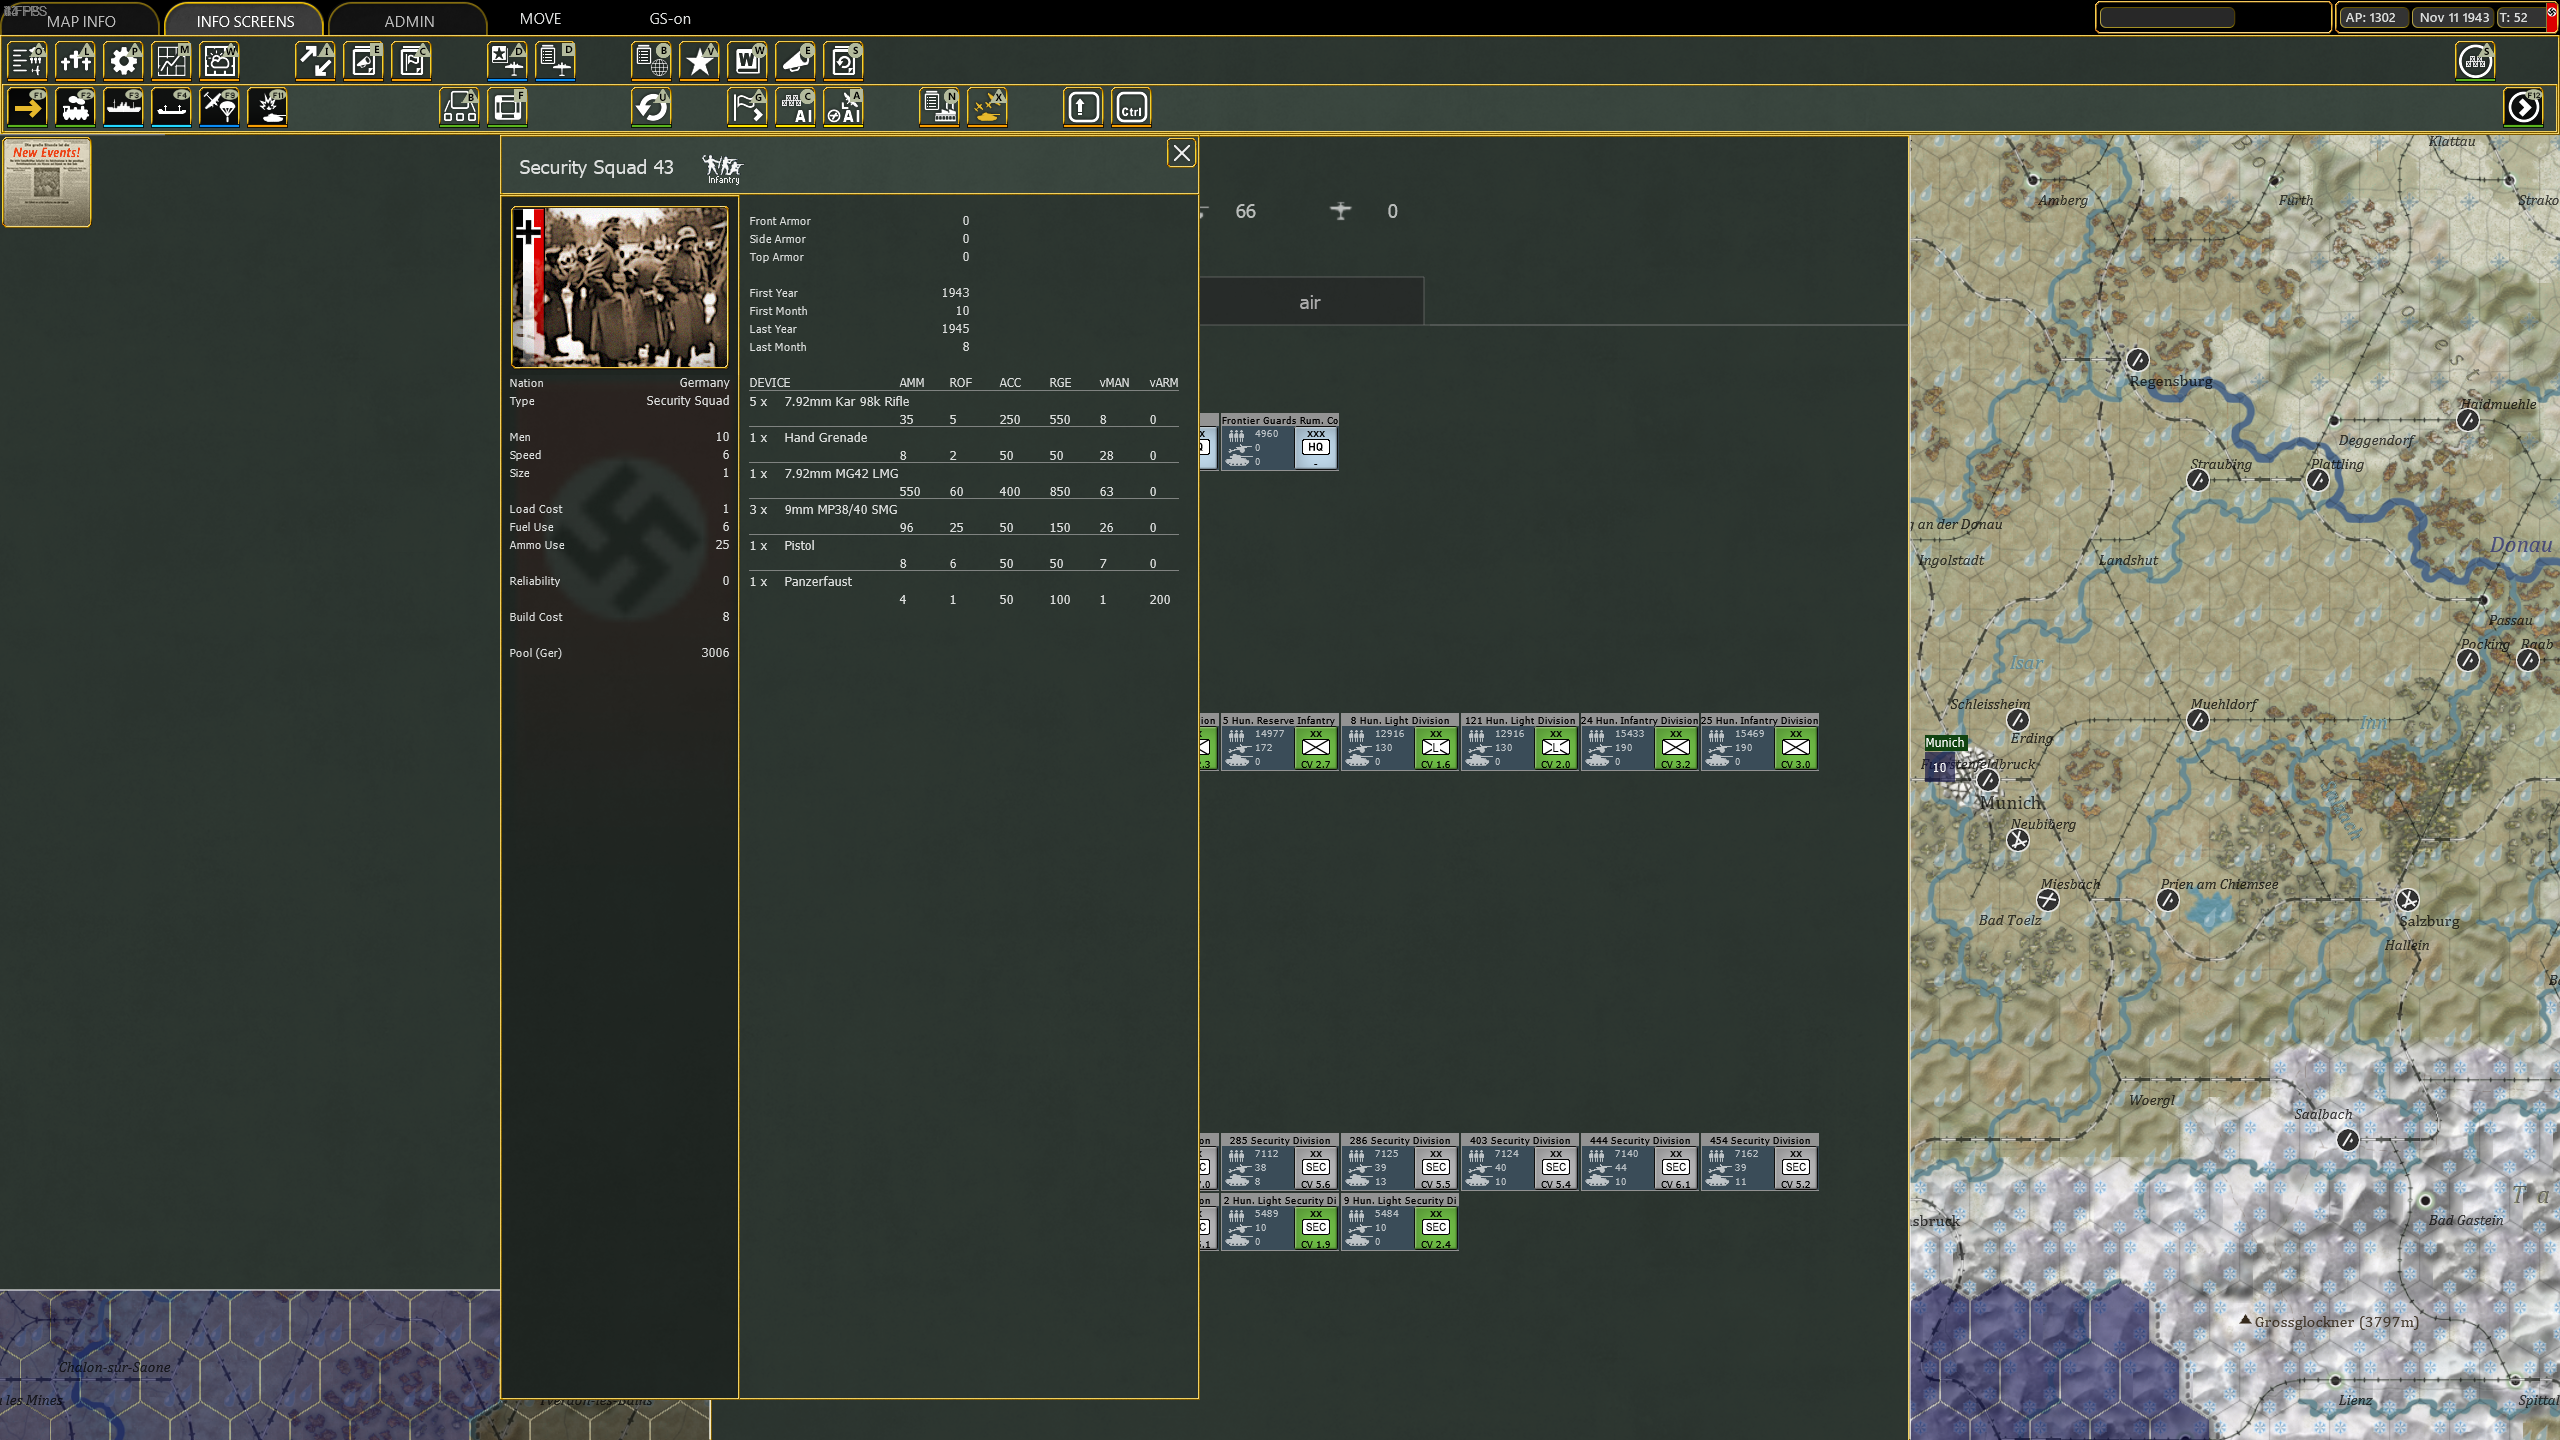
Task: Select the 5 Hun. Reserve Infantry unit
Action: (1279, 742)
